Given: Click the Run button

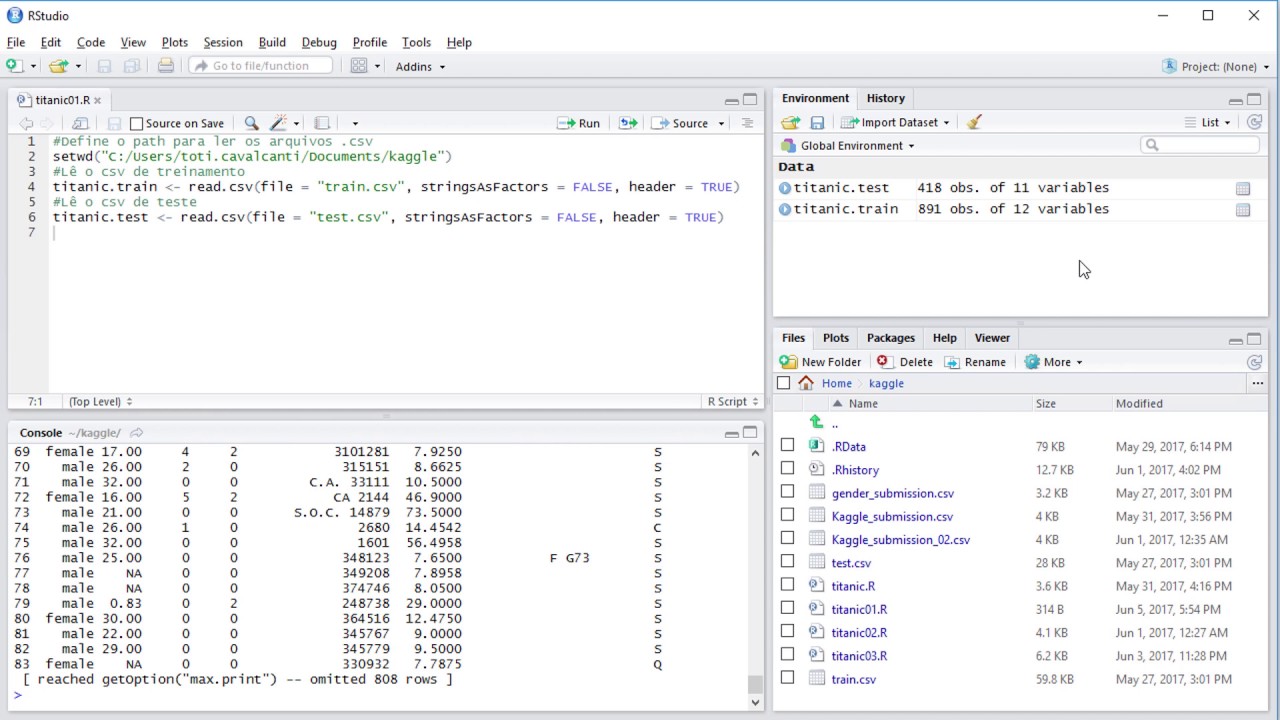Looking at the screenshot, I should pos(579,123).
